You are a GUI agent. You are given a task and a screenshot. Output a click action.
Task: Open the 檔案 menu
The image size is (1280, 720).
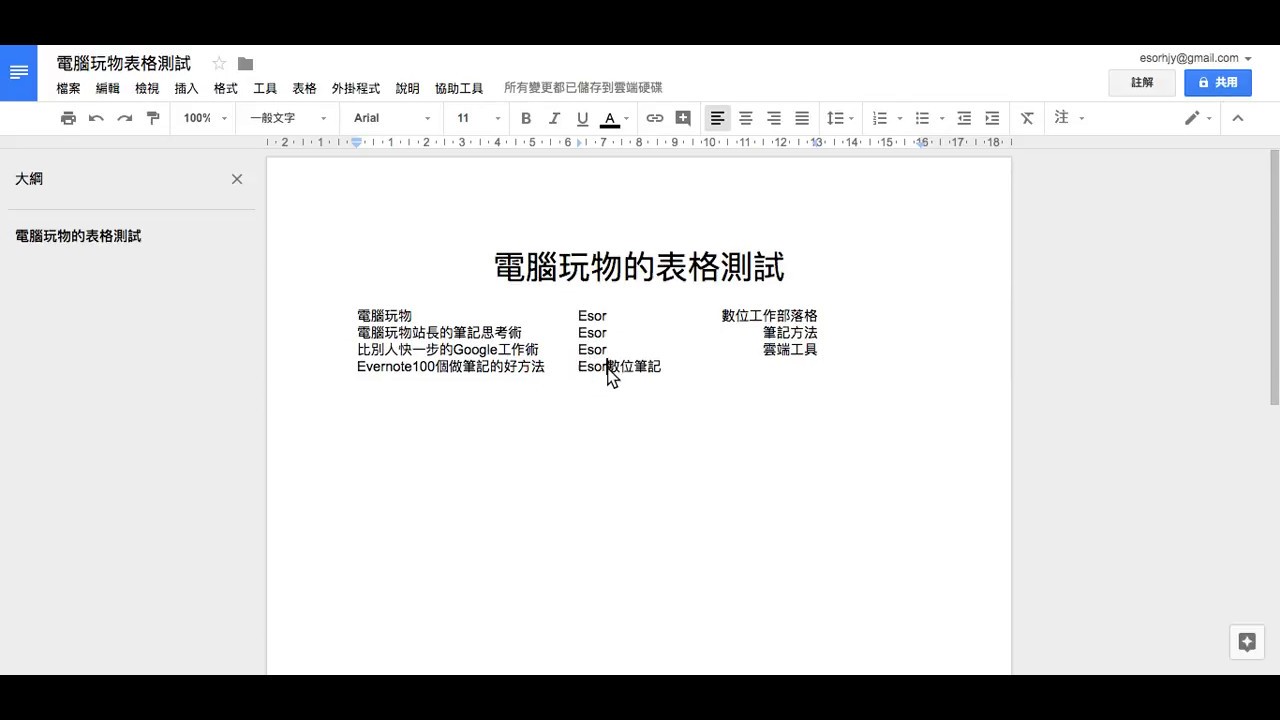coord(69,89)
